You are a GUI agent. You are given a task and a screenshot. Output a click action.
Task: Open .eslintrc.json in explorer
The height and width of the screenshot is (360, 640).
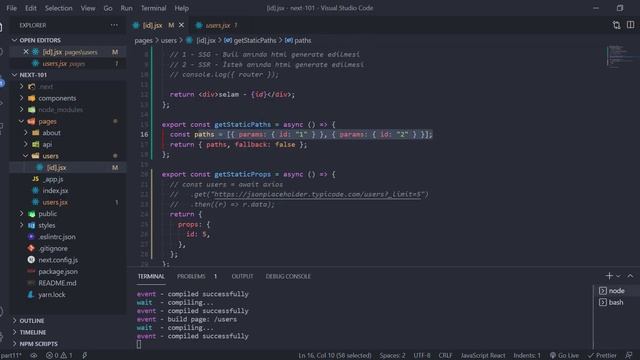click(x=57, y=237)
